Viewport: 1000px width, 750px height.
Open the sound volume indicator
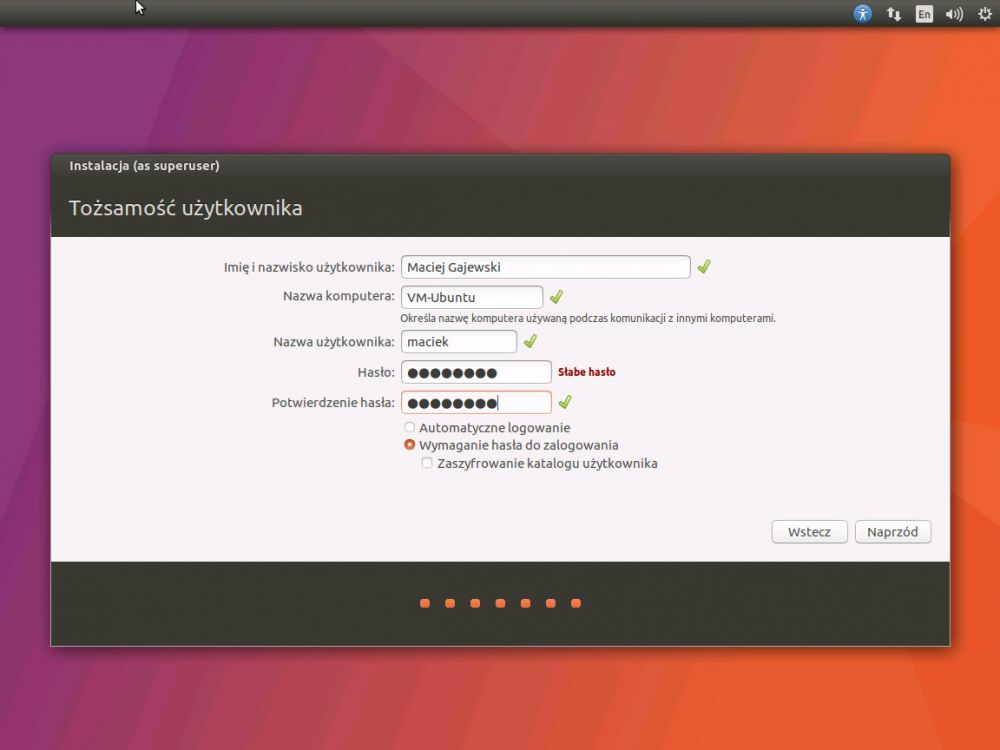click(x=954, y=14)
